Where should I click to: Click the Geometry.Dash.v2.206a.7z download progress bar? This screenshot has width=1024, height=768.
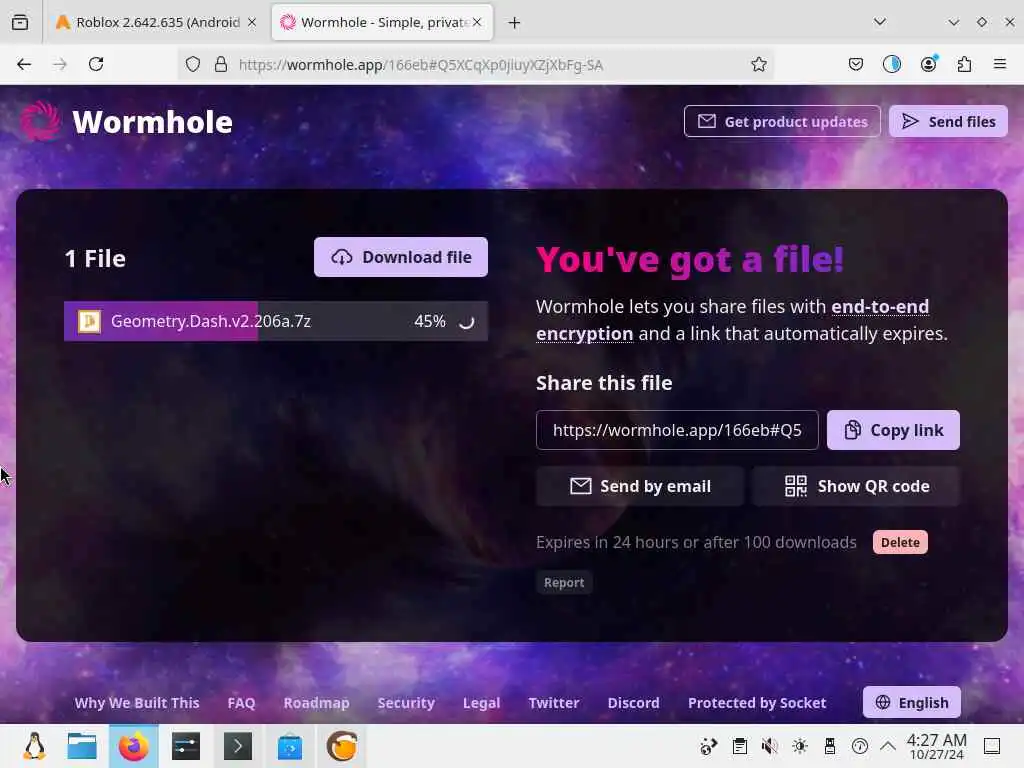(276, 321)
